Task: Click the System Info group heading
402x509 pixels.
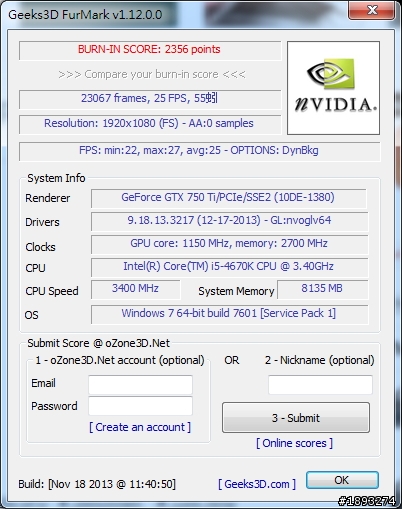Action: pyautogui.click(x=56, y=178)
